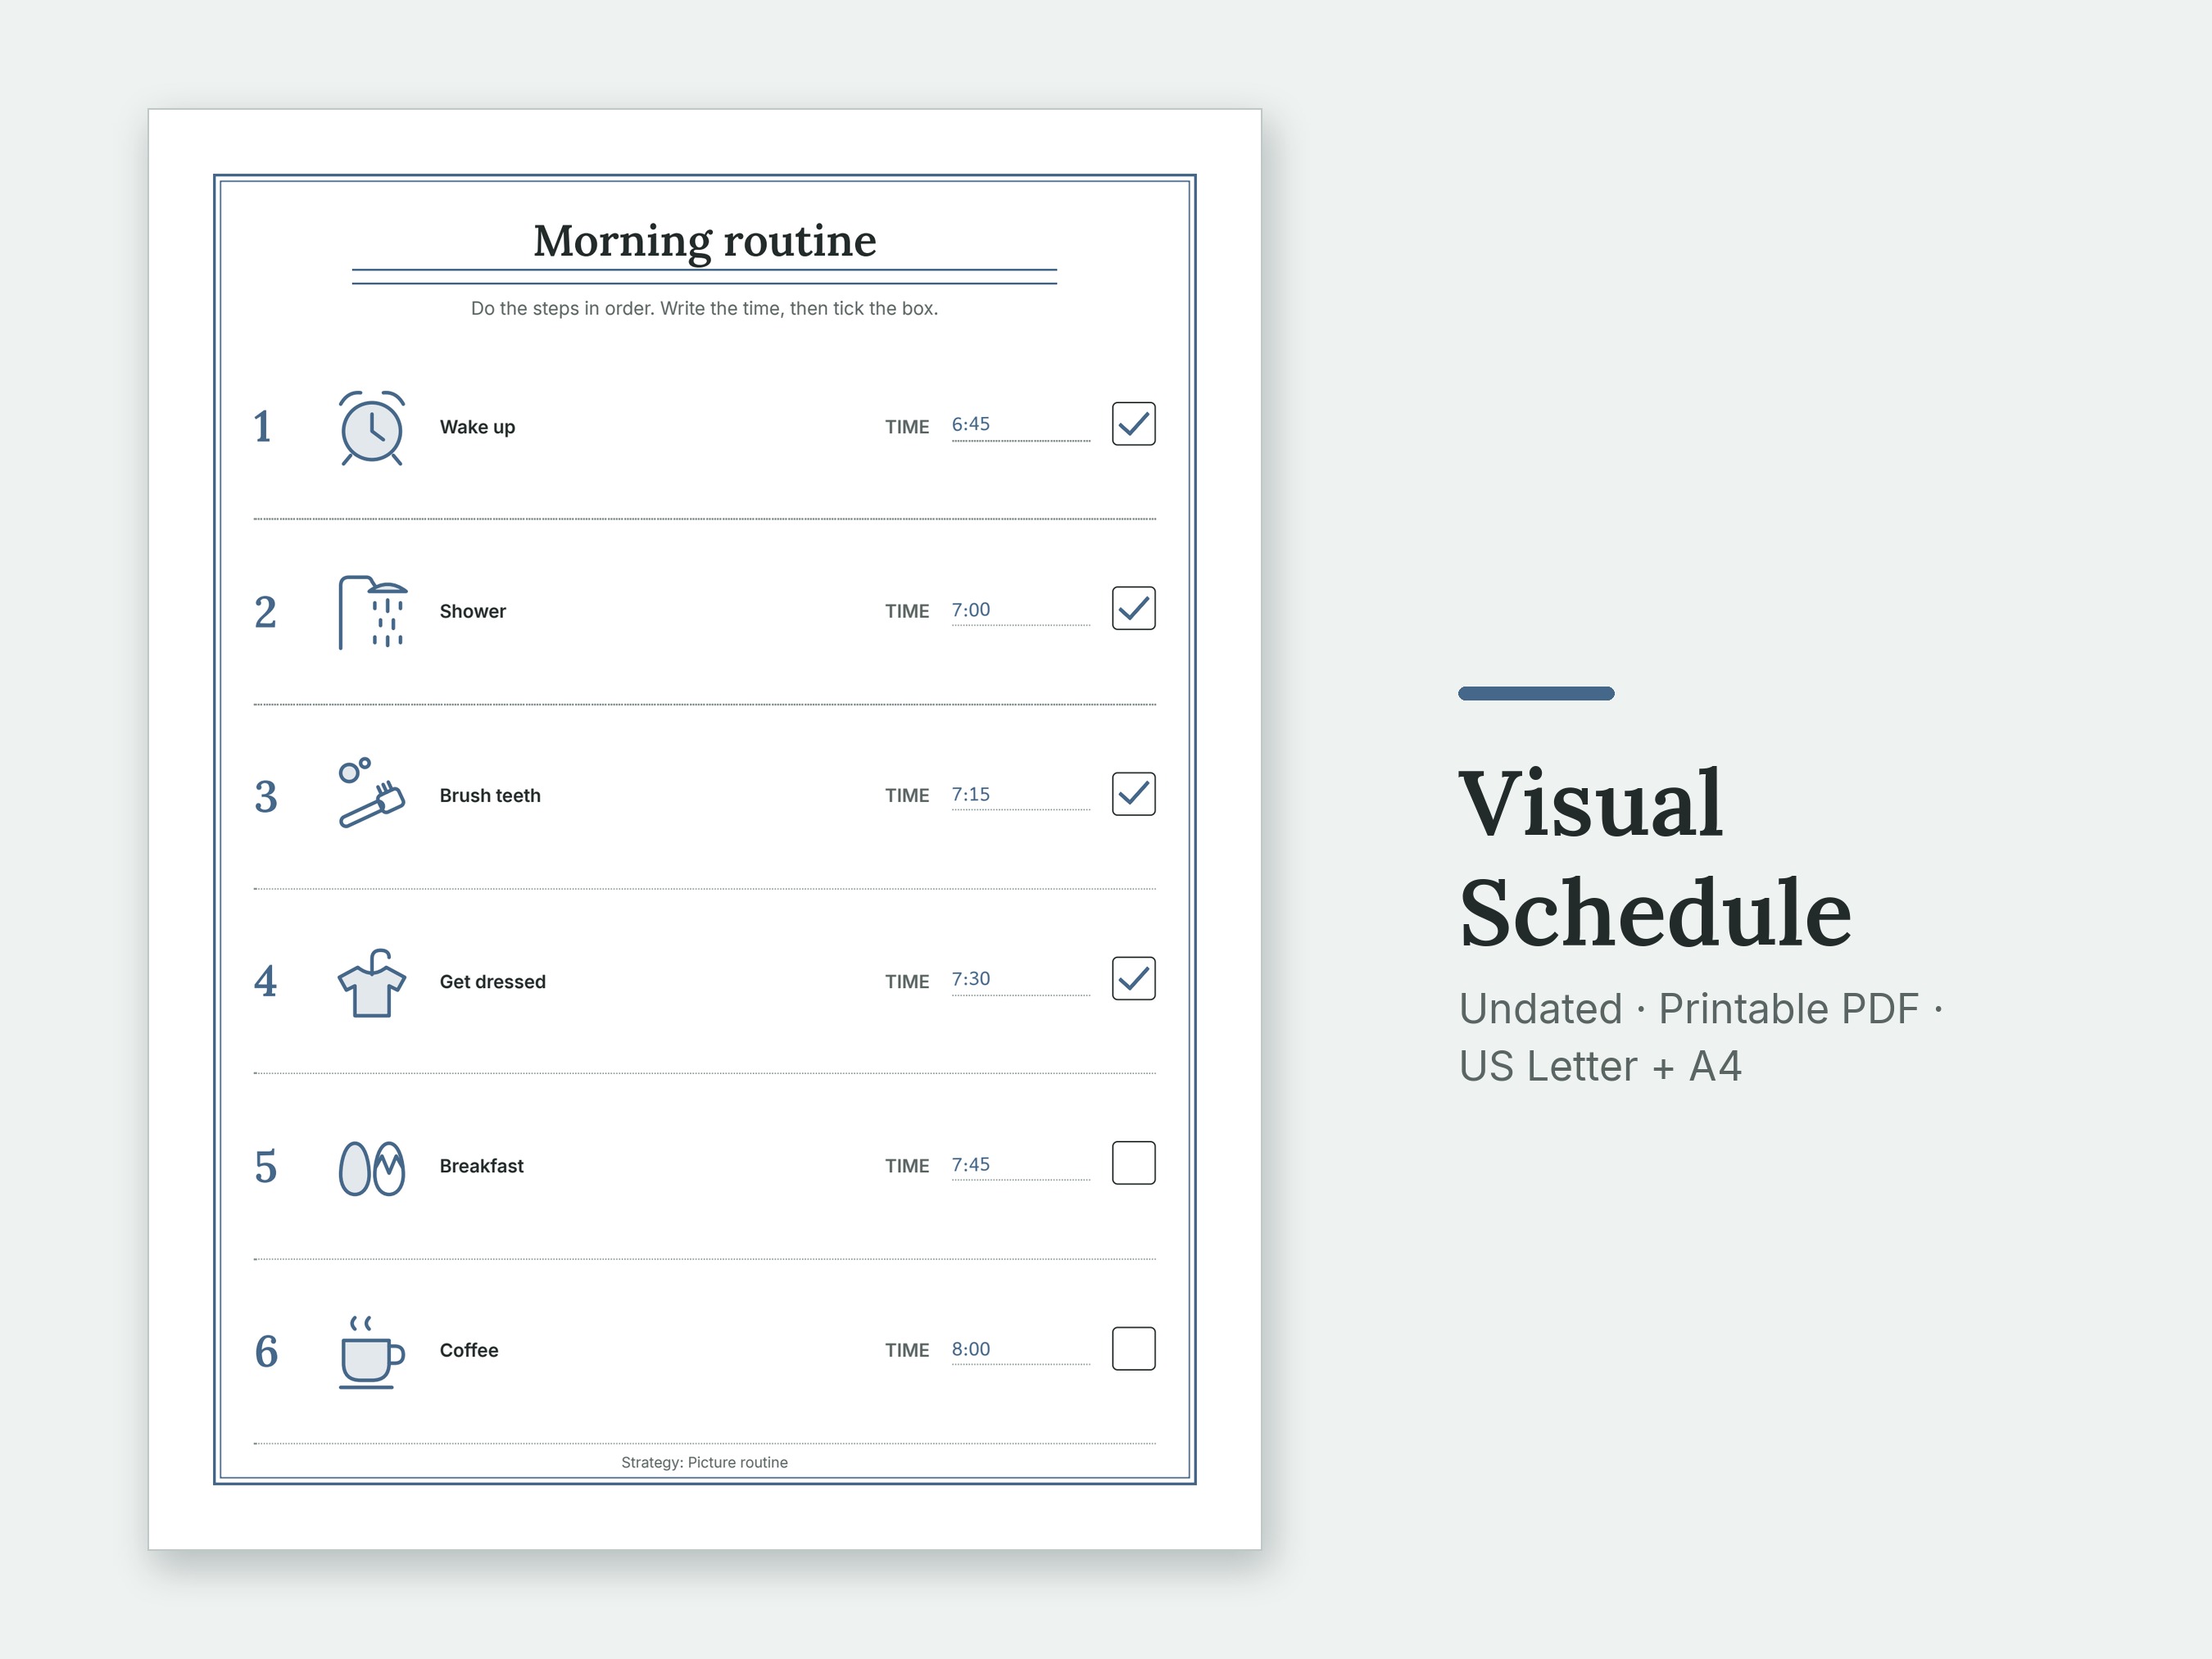Click the 'Coffee' label
The height and width of the screenshot is (1659, 2212).
[468, 1350]
